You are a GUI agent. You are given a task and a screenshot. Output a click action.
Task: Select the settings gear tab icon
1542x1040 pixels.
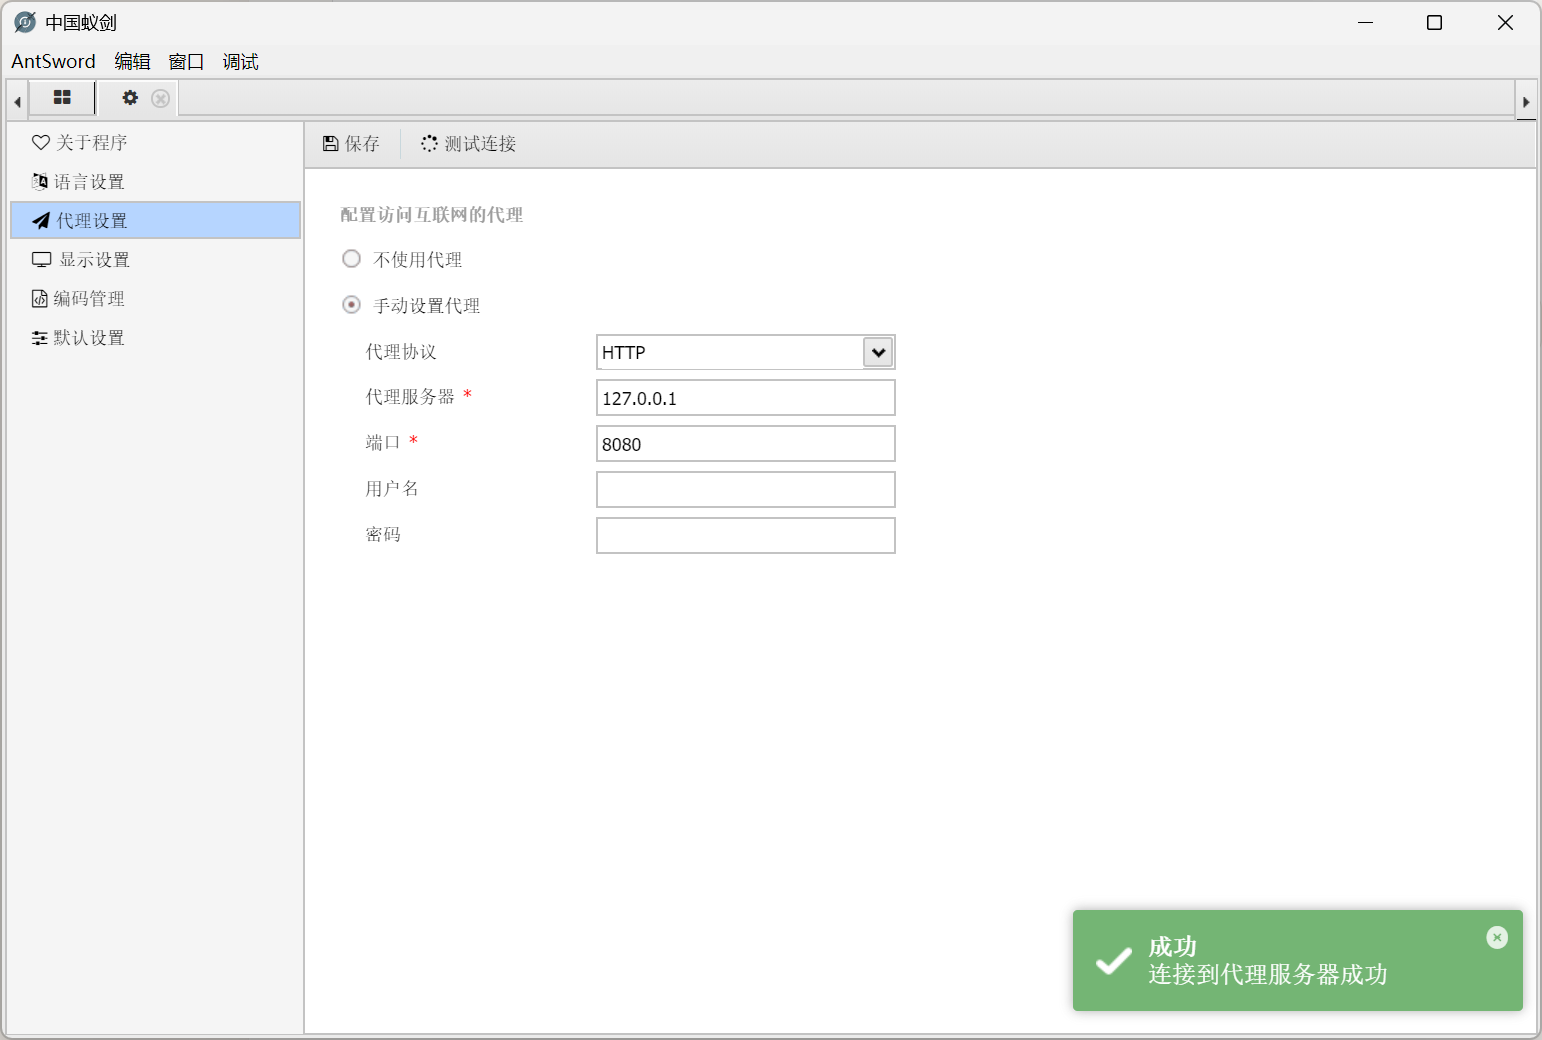tap(130, 98)
